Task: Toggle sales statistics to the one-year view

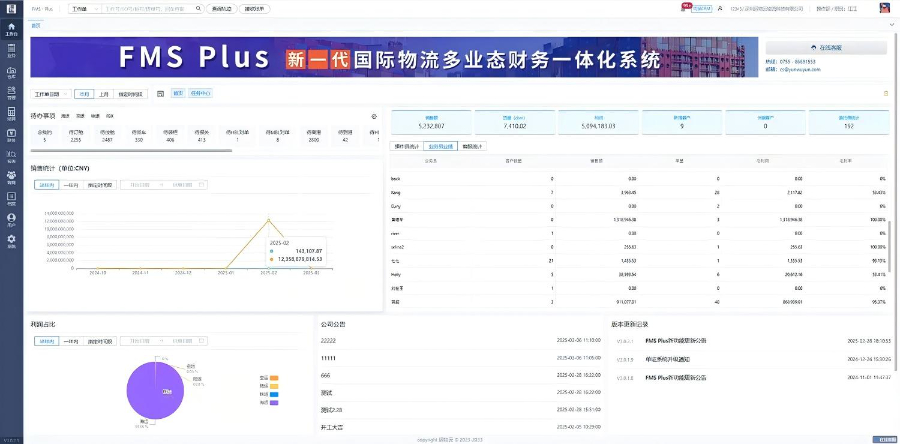Action: coord(71,185)
